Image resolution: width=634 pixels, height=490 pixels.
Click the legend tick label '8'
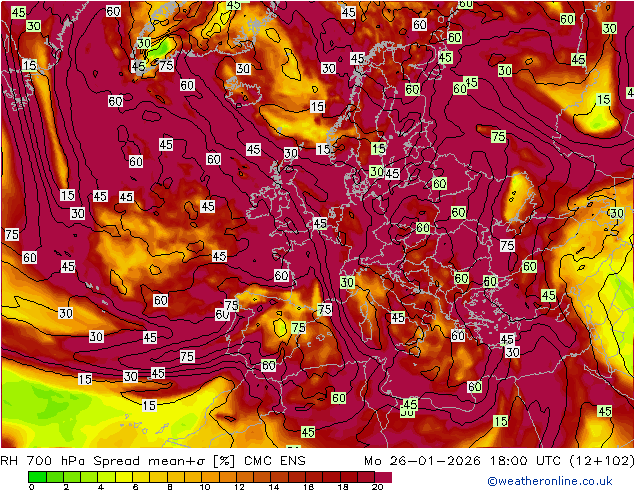170,487
